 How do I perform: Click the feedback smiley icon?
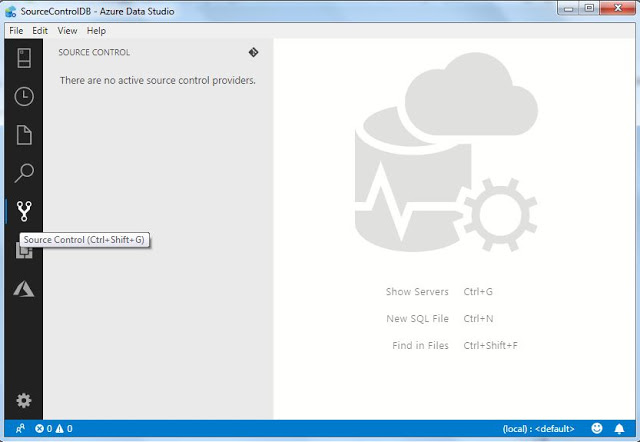[597, 428]
